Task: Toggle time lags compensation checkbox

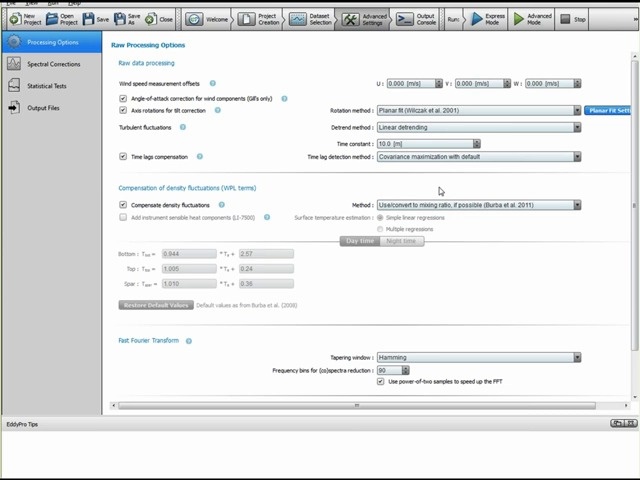Action: click(123, 156)
